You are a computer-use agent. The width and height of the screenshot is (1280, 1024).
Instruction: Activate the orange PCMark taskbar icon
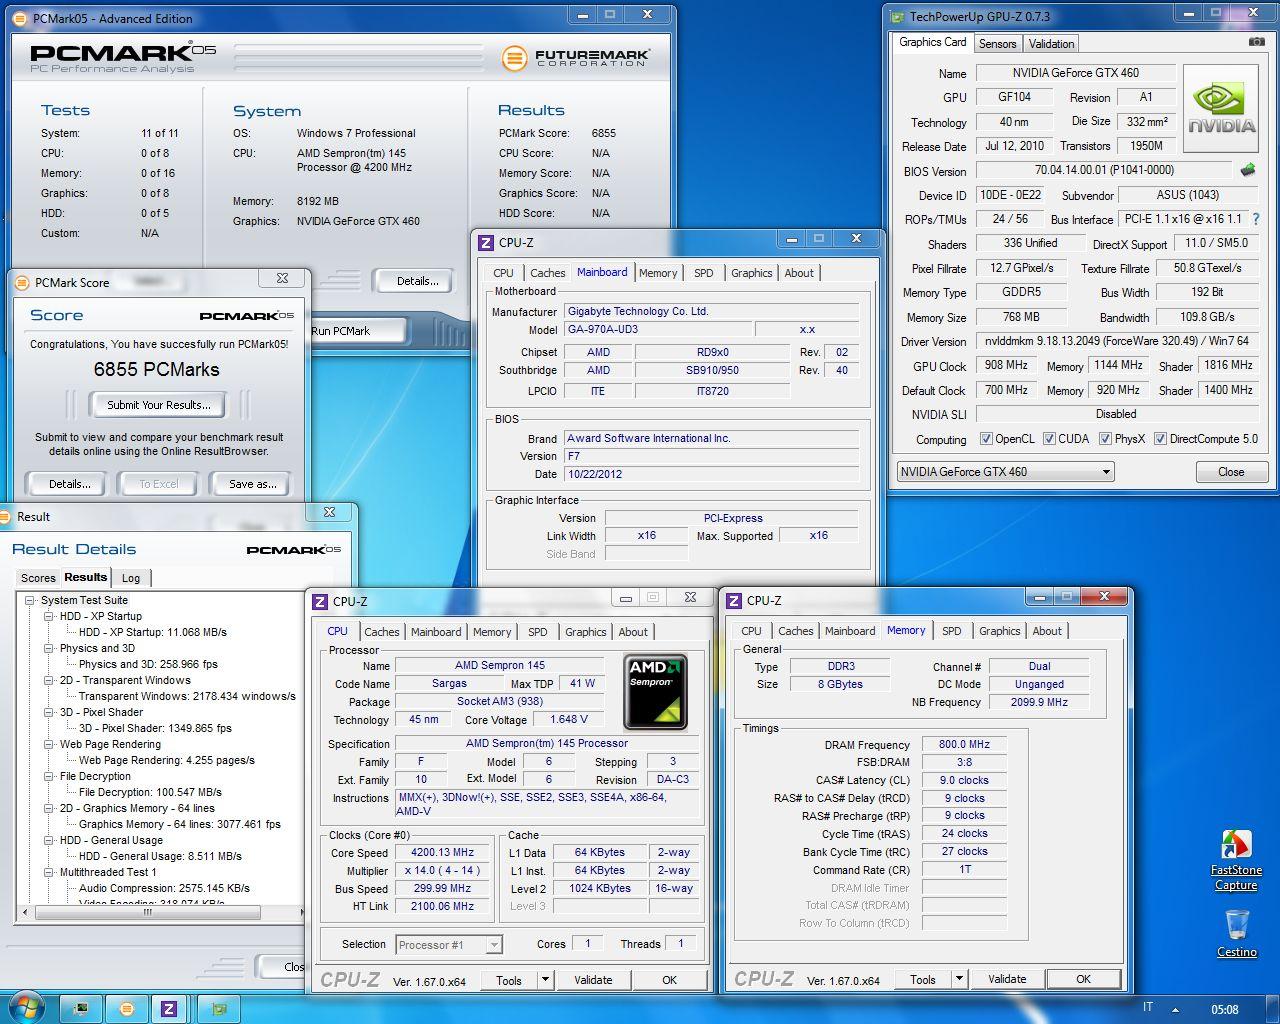(x=127, y=1008)
